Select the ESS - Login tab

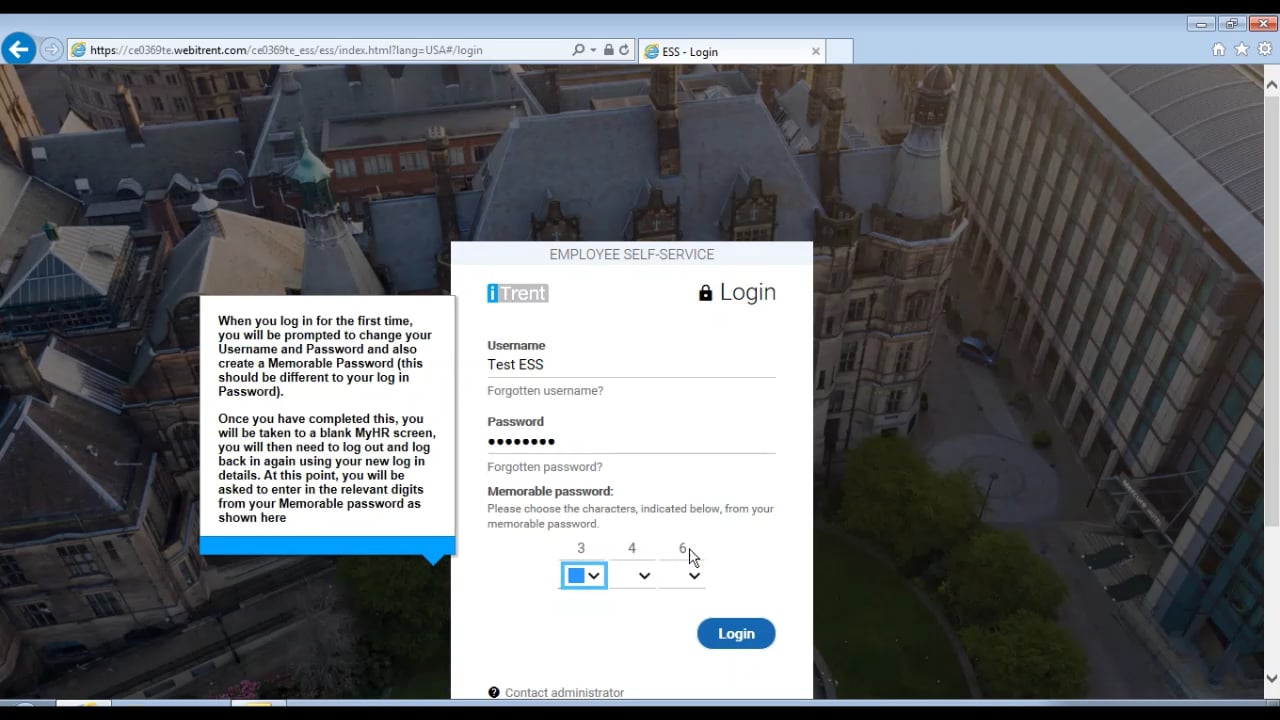tap(730, 51)
